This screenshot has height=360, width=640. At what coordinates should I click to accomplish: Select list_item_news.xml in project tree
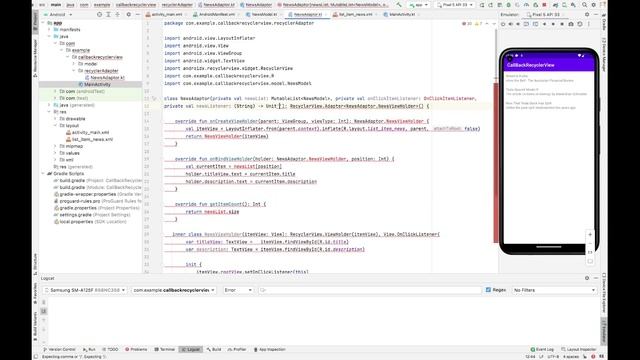pos(92,139)
